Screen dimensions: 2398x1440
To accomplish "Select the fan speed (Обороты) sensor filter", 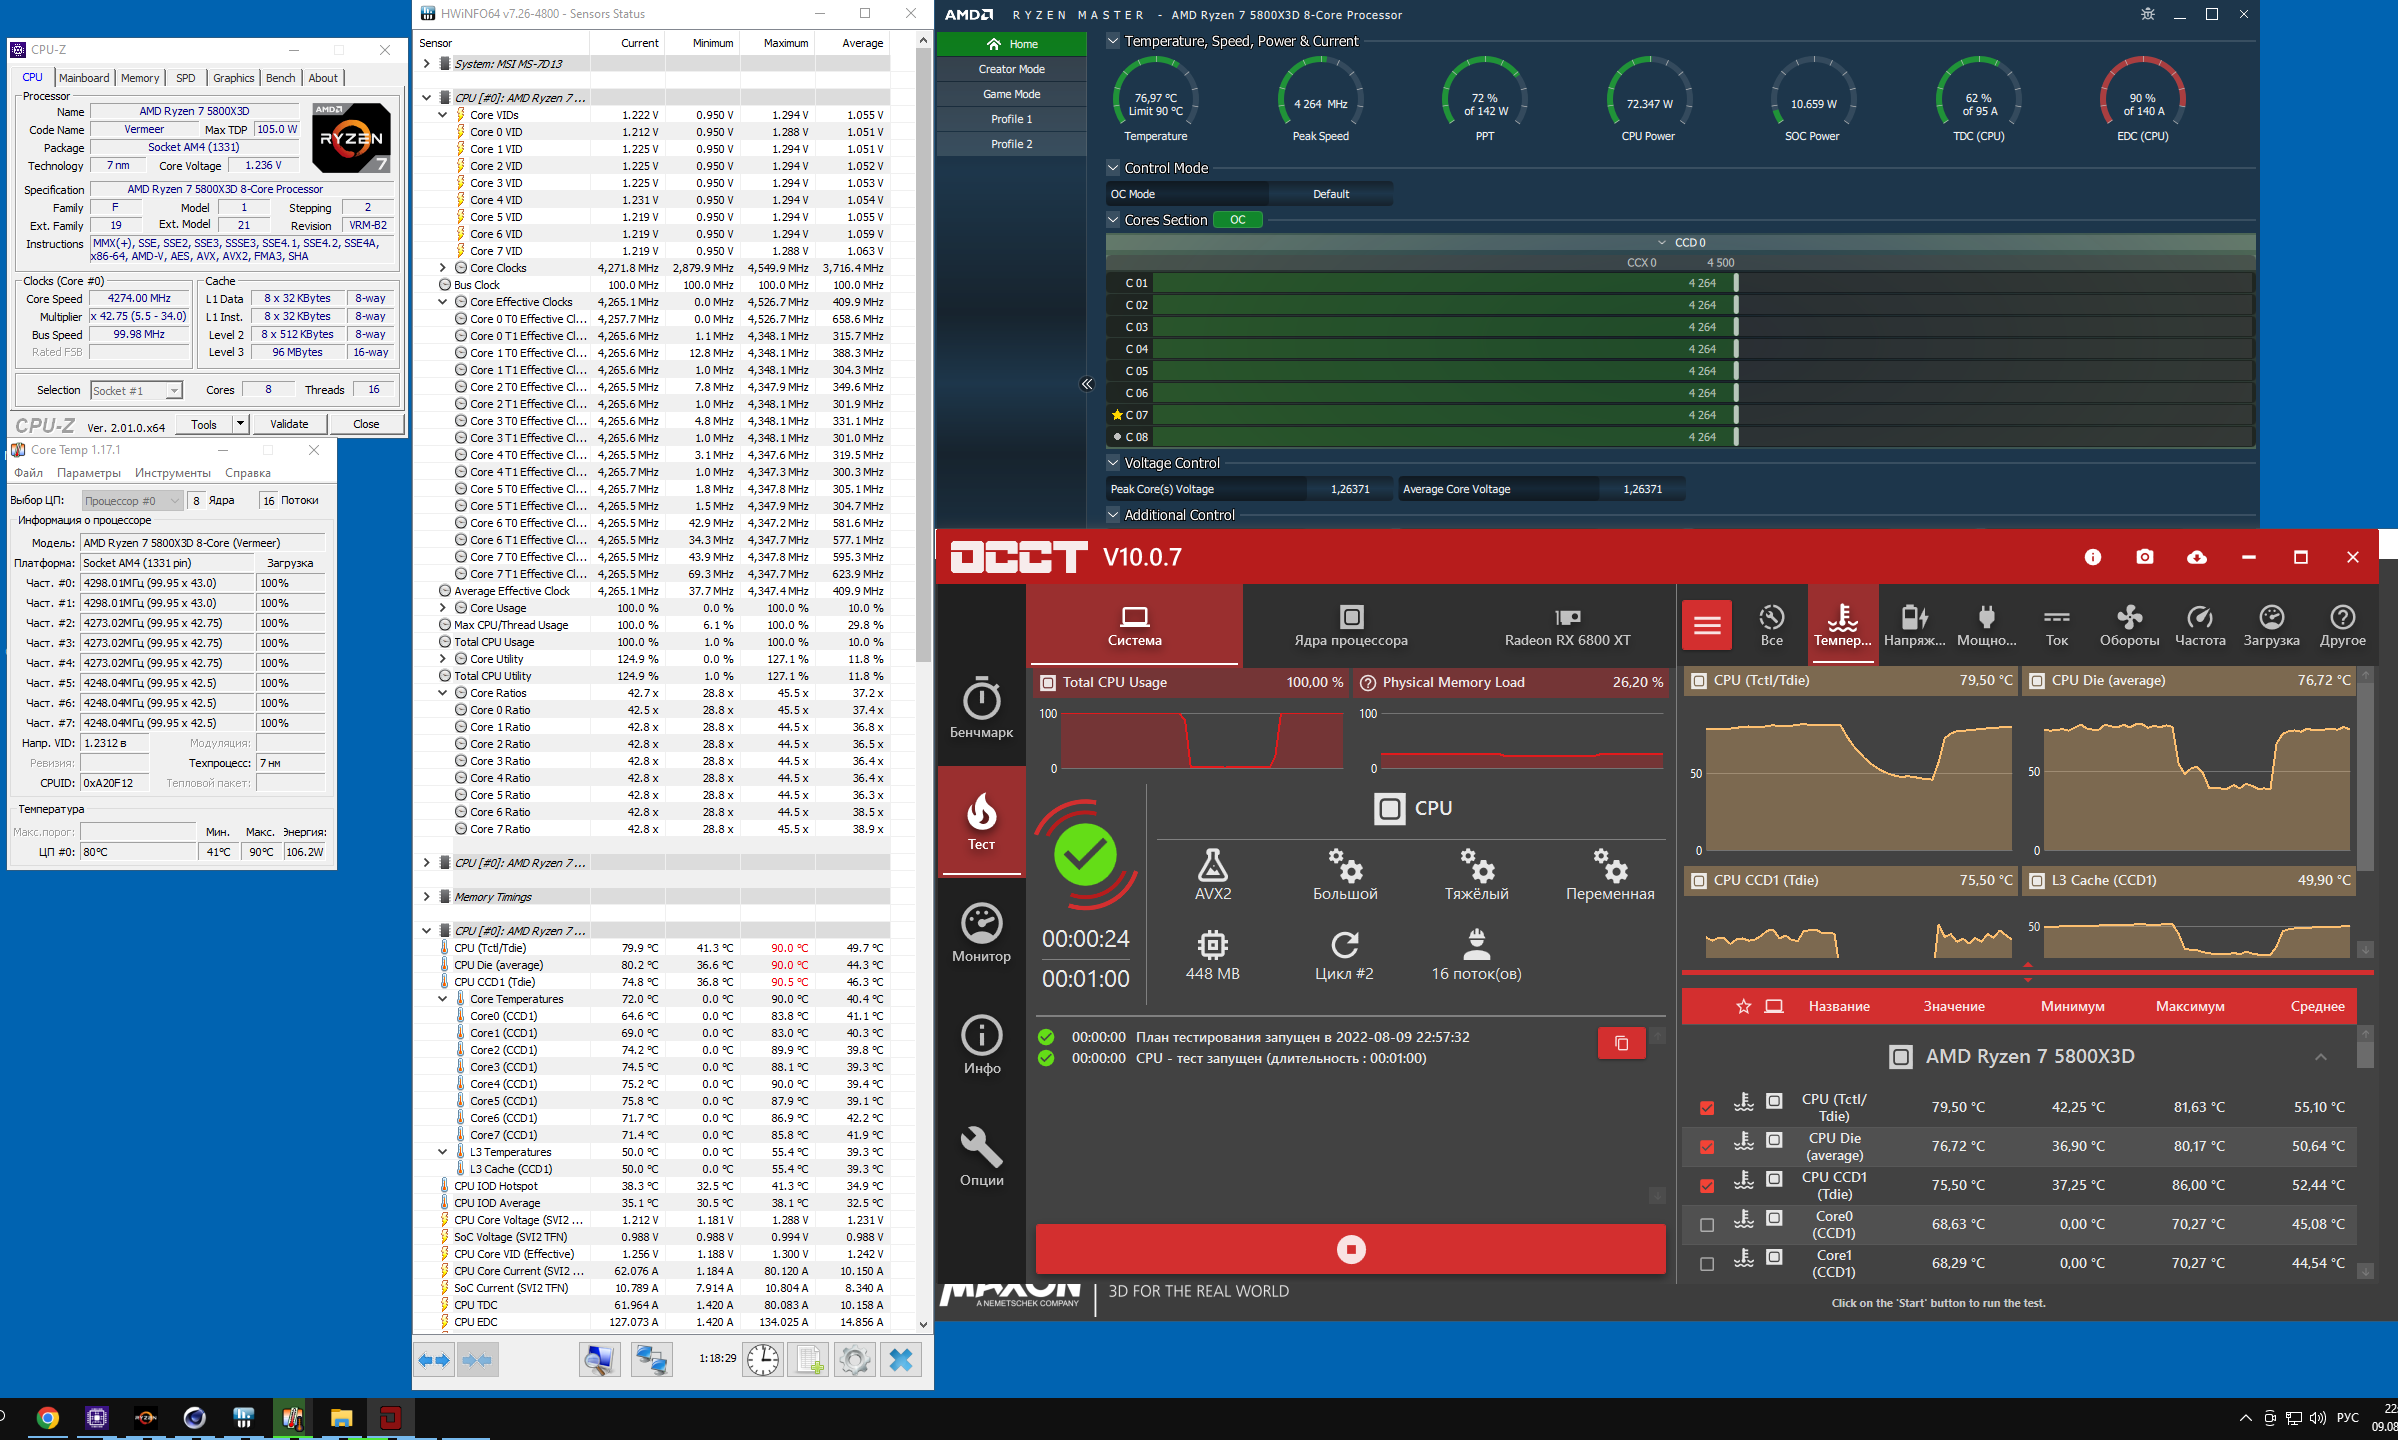I will (2128, 625).
